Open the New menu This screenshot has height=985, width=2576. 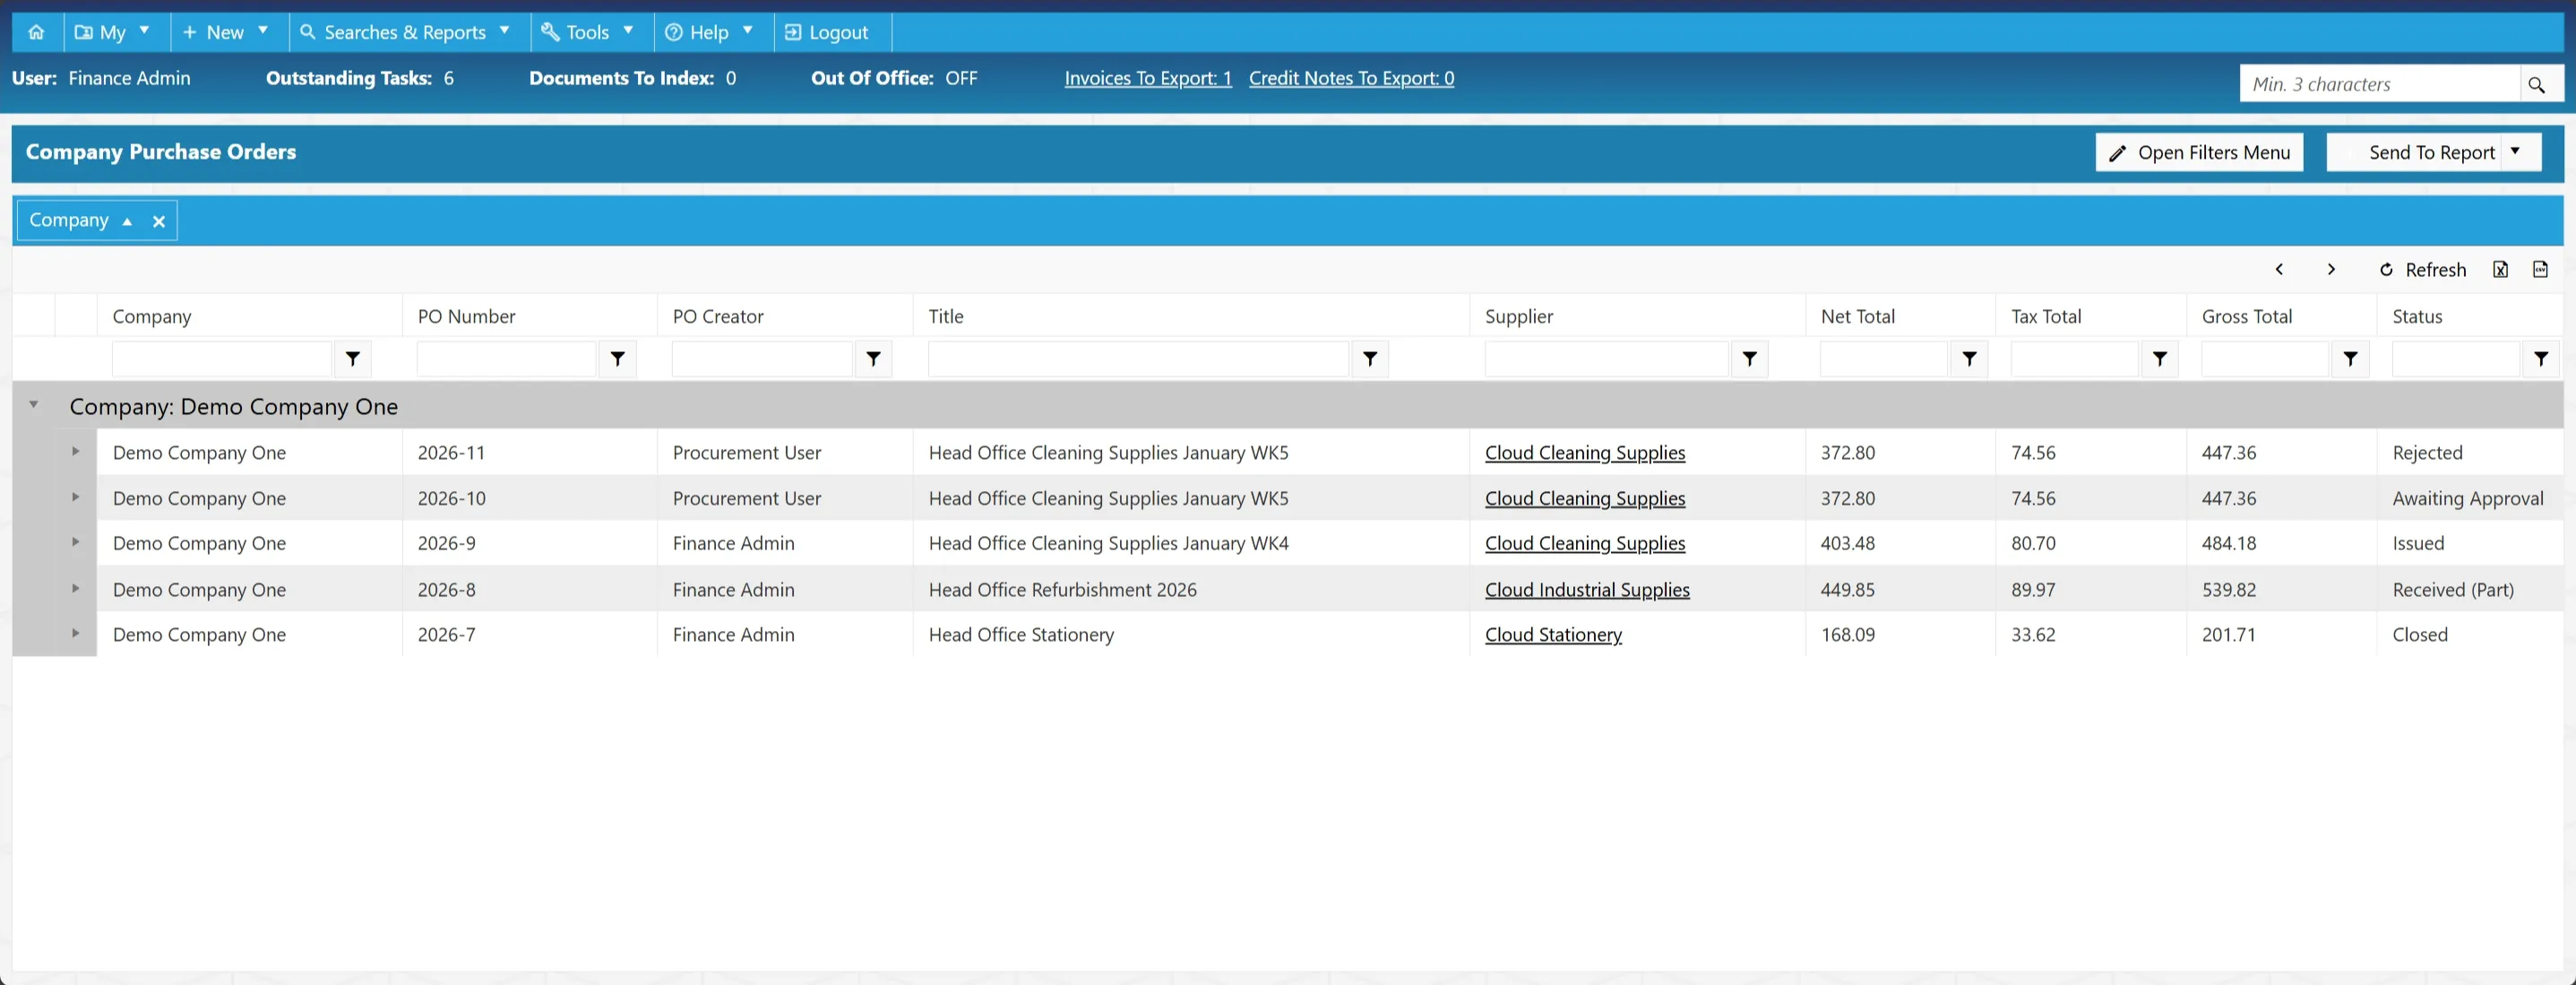pyautogui.click(x=226, y=32)
